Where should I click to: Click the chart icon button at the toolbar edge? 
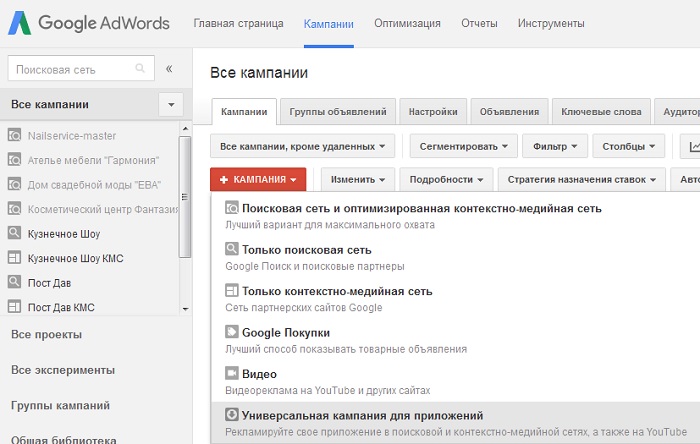(690, 146)
